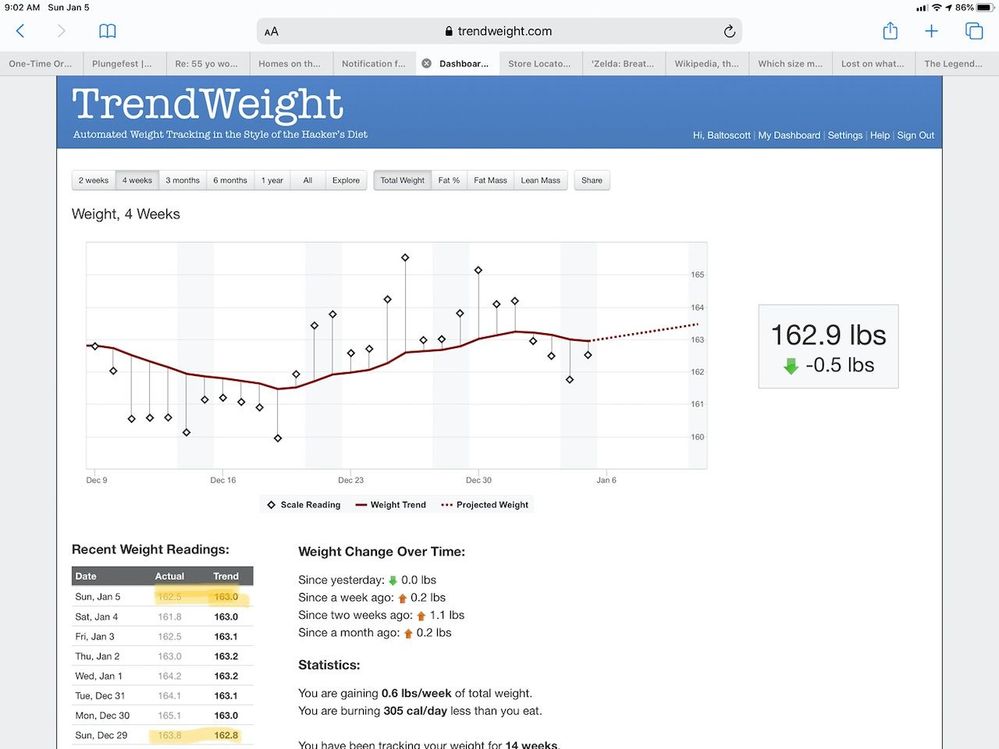The height and width of the screenshot is (749, 999).
Task: Tap the aA reader text size control
Action: pos(272,32)
